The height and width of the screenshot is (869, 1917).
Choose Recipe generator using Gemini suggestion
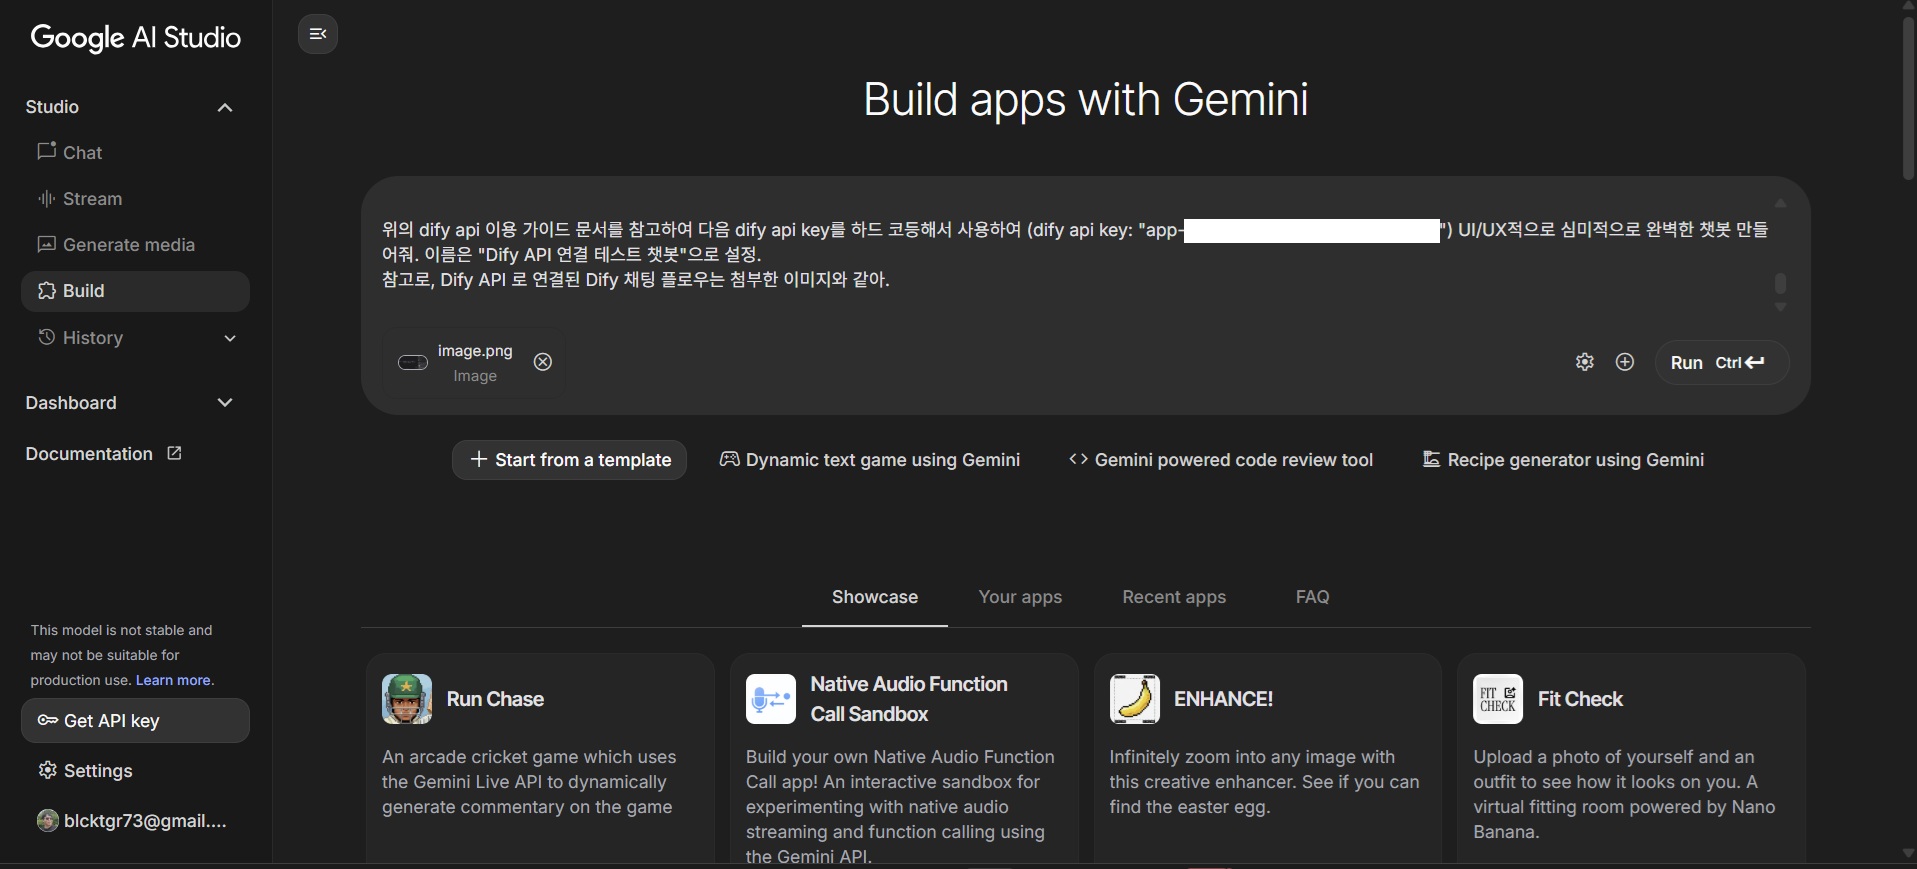1563,460
